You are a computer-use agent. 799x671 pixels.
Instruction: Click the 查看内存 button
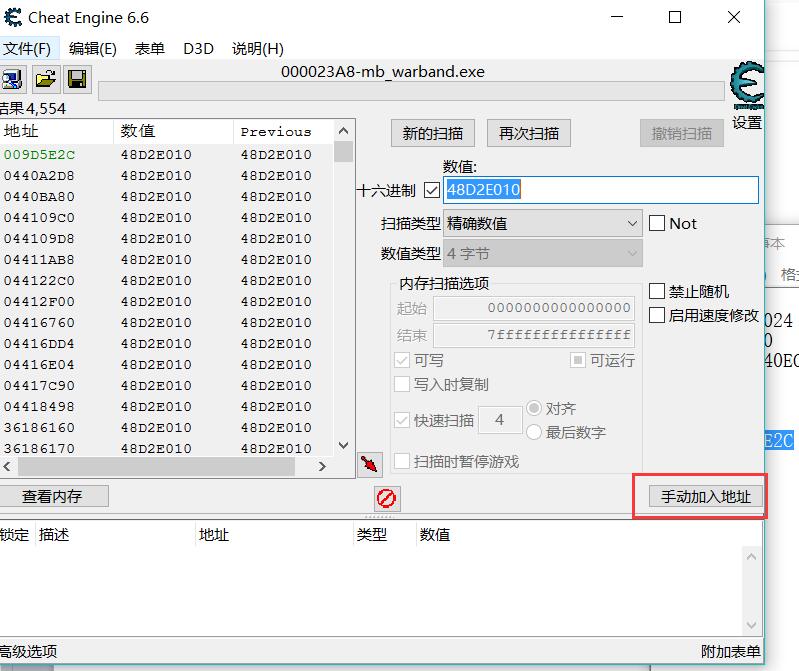tap(52, 496)
